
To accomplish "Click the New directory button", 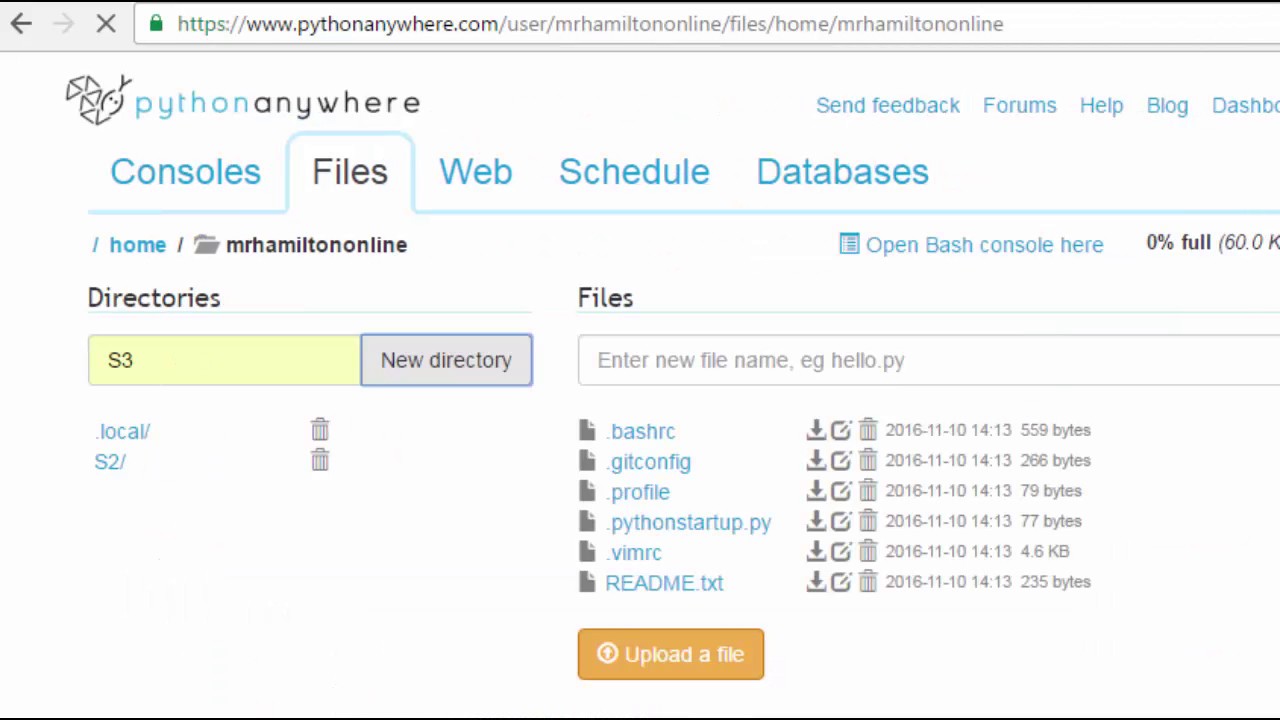I will tap(446, 360).
